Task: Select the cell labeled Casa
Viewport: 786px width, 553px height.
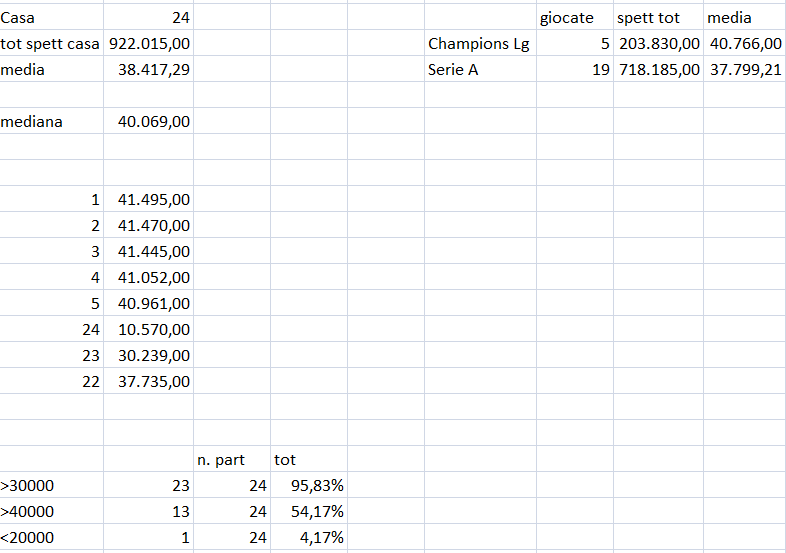Action: [52, 18]
